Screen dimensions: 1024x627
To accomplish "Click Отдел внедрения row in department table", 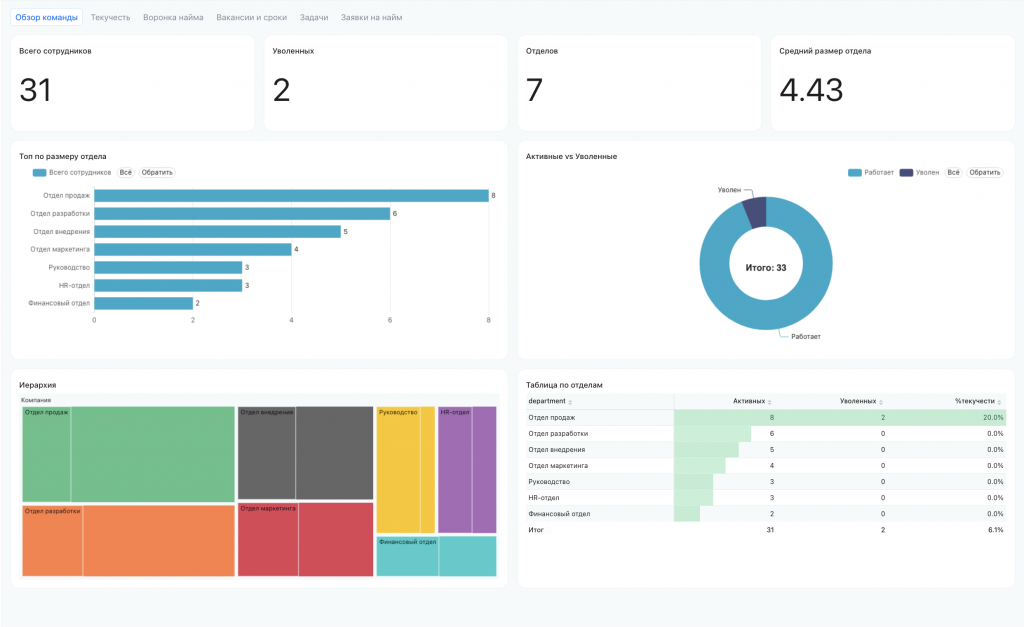I will tap(766, 449).
